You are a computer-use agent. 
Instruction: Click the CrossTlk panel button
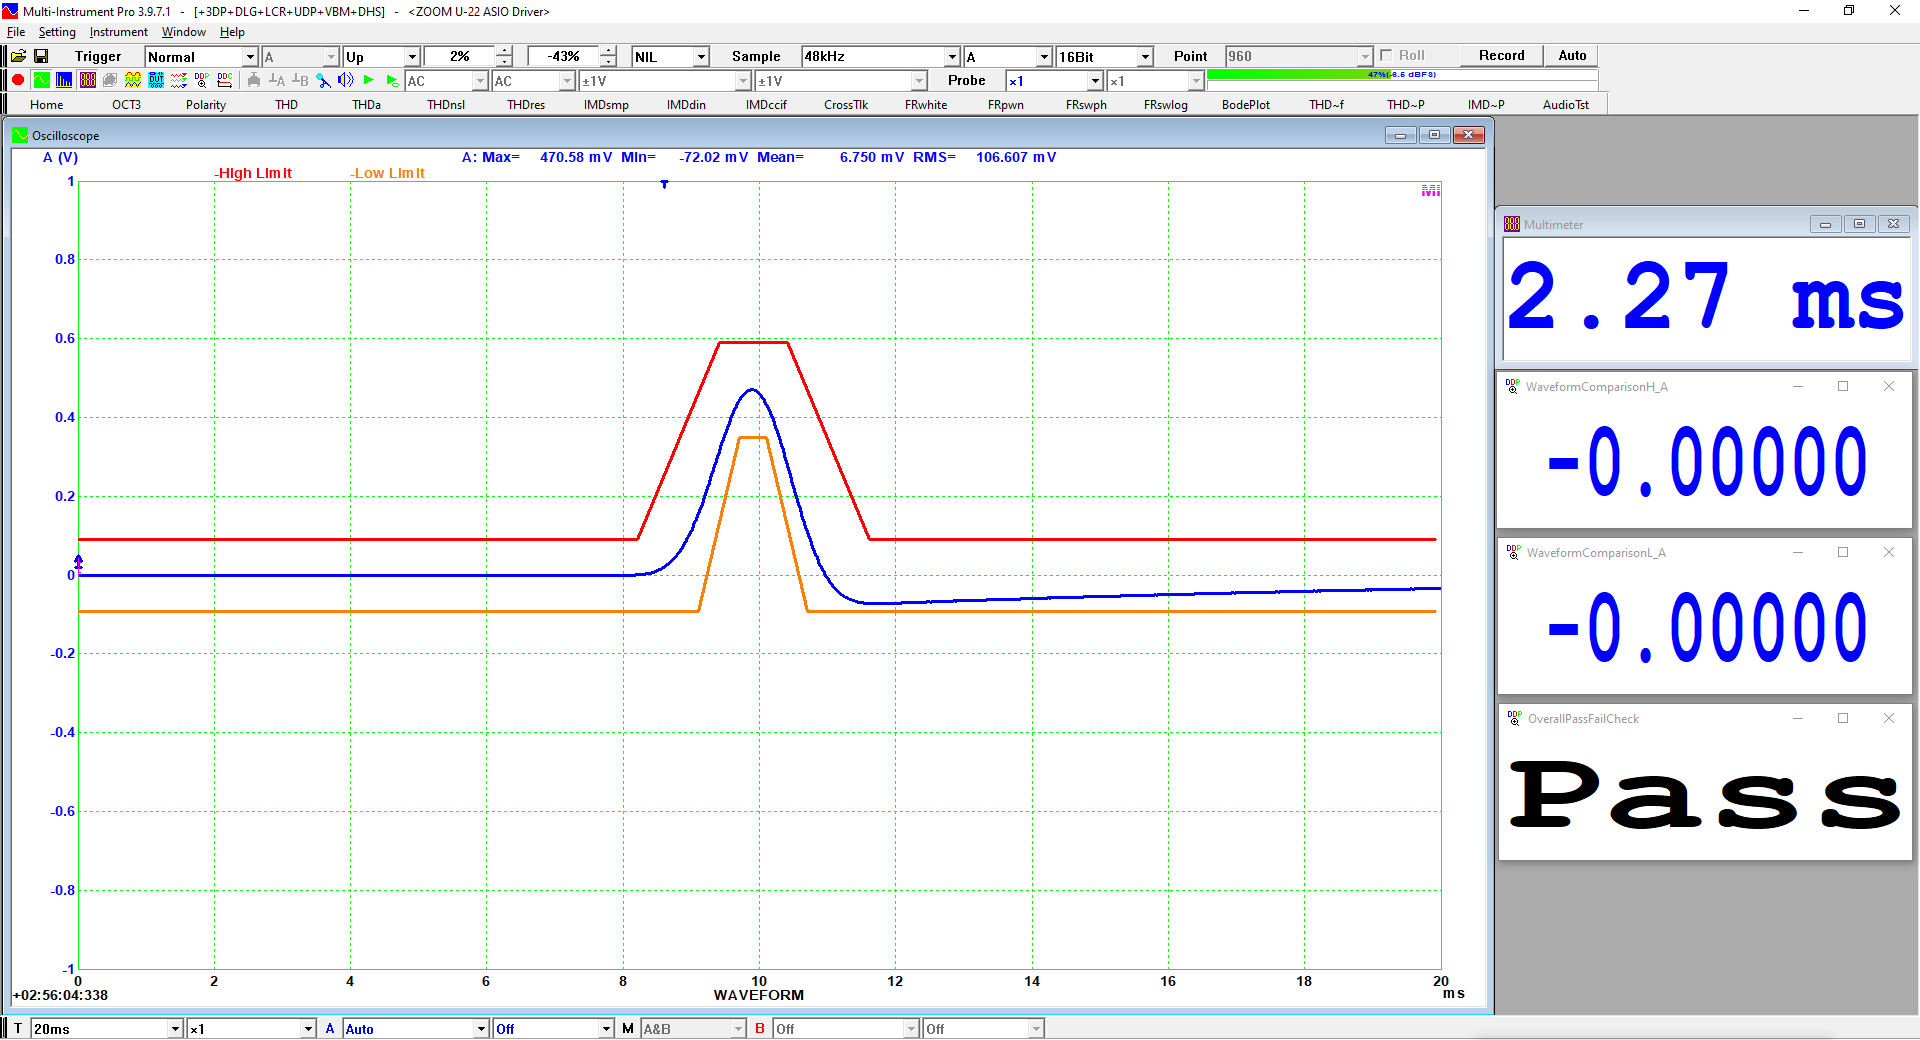(846, 104)
